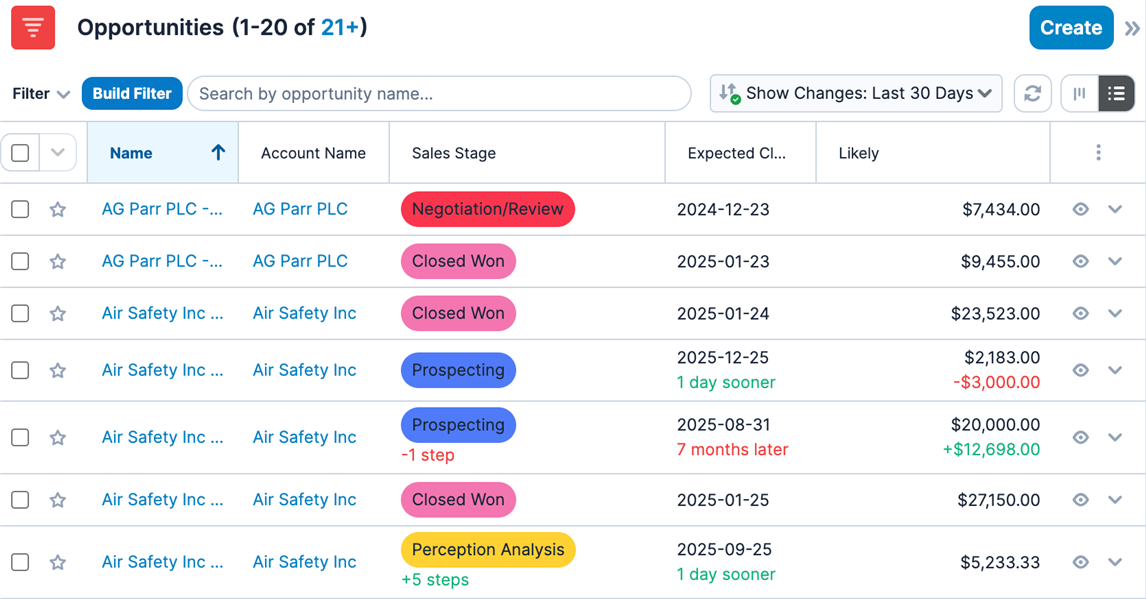Click the opportunity name search field
This screenshot has width=1146, height=599.
pyautogui.click(x=440, y=93)
